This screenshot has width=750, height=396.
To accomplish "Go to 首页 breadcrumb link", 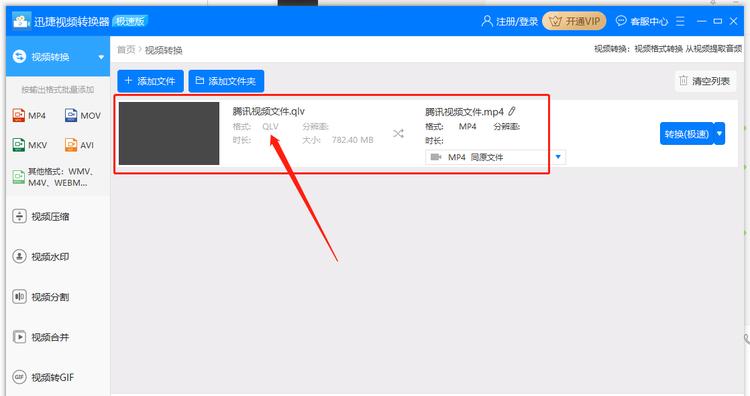I will 126,50.
